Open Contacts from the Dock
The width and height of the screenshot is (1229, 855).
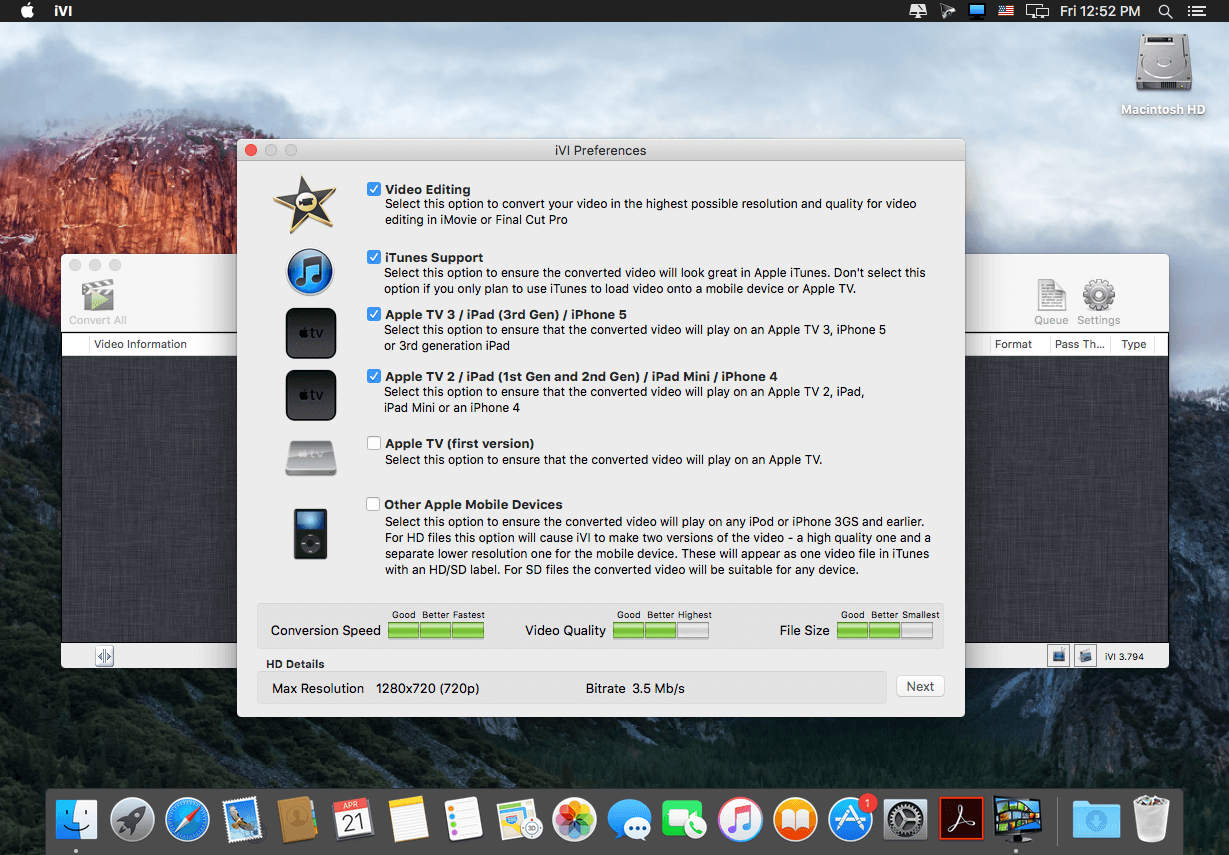297,820
